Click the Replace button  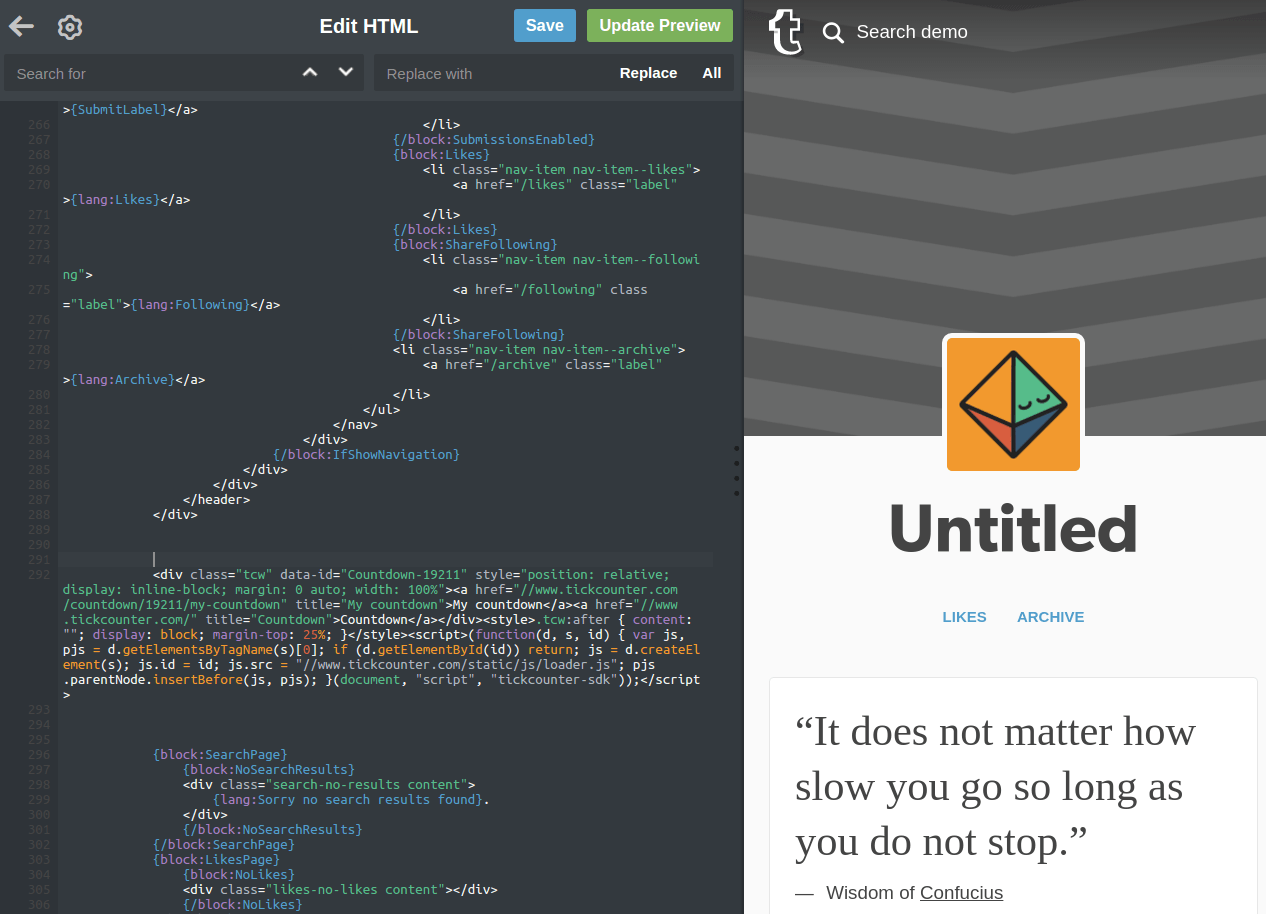coord(648,73)
